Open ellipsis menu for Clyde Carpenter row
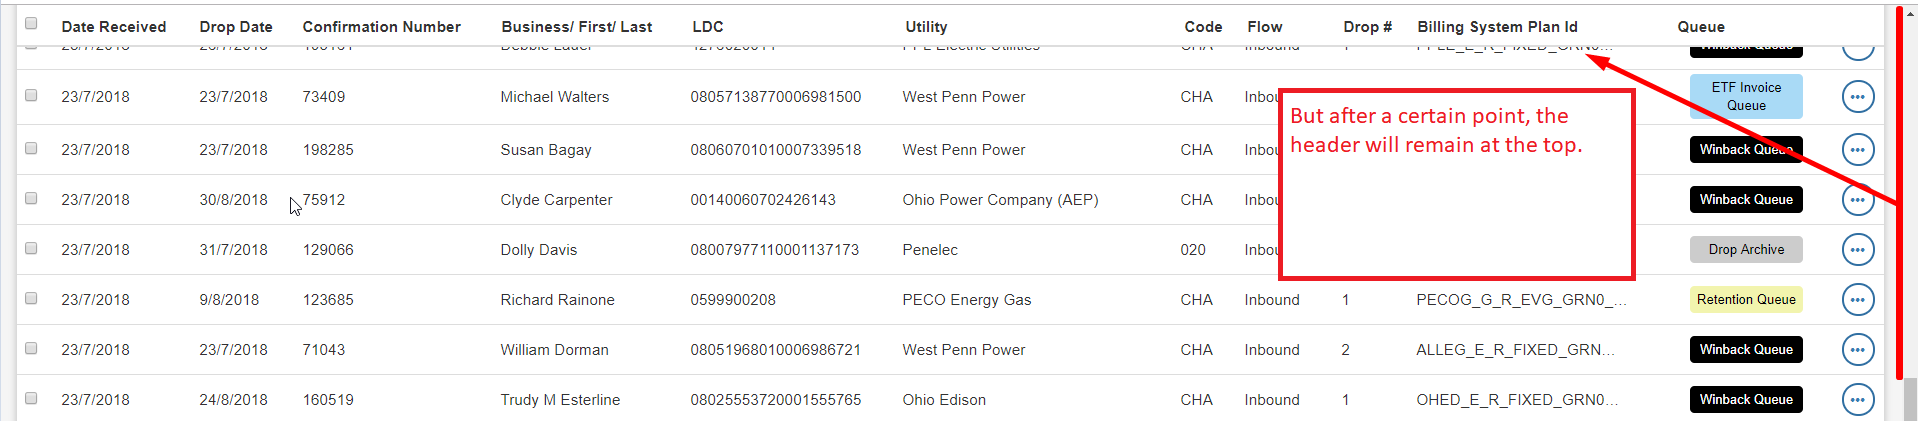Image resolution: width=1918 pixels, height=421 pixels. (x=1857, y=200)
